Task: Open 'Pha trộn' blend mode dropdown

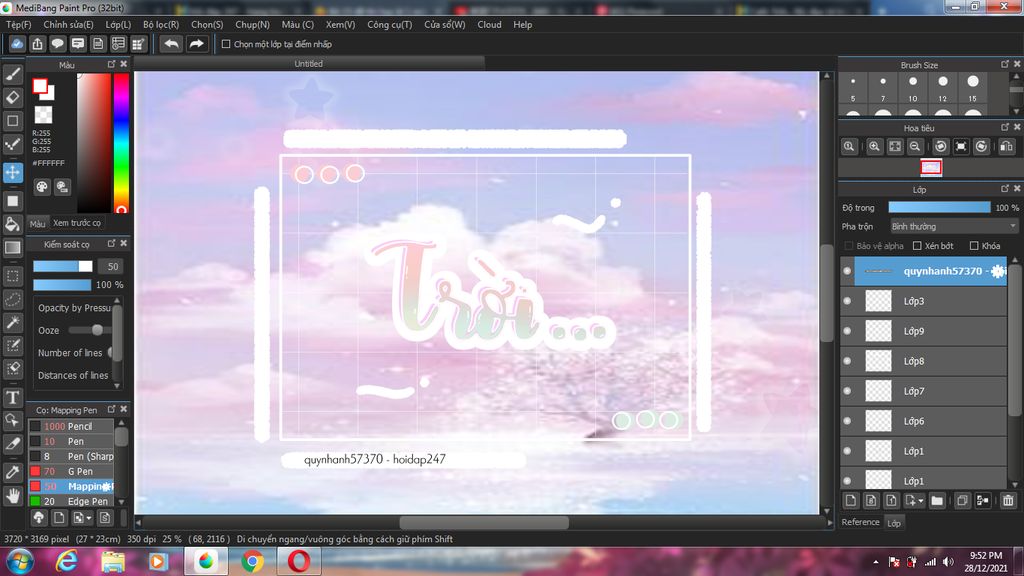Action: (953, 227)
